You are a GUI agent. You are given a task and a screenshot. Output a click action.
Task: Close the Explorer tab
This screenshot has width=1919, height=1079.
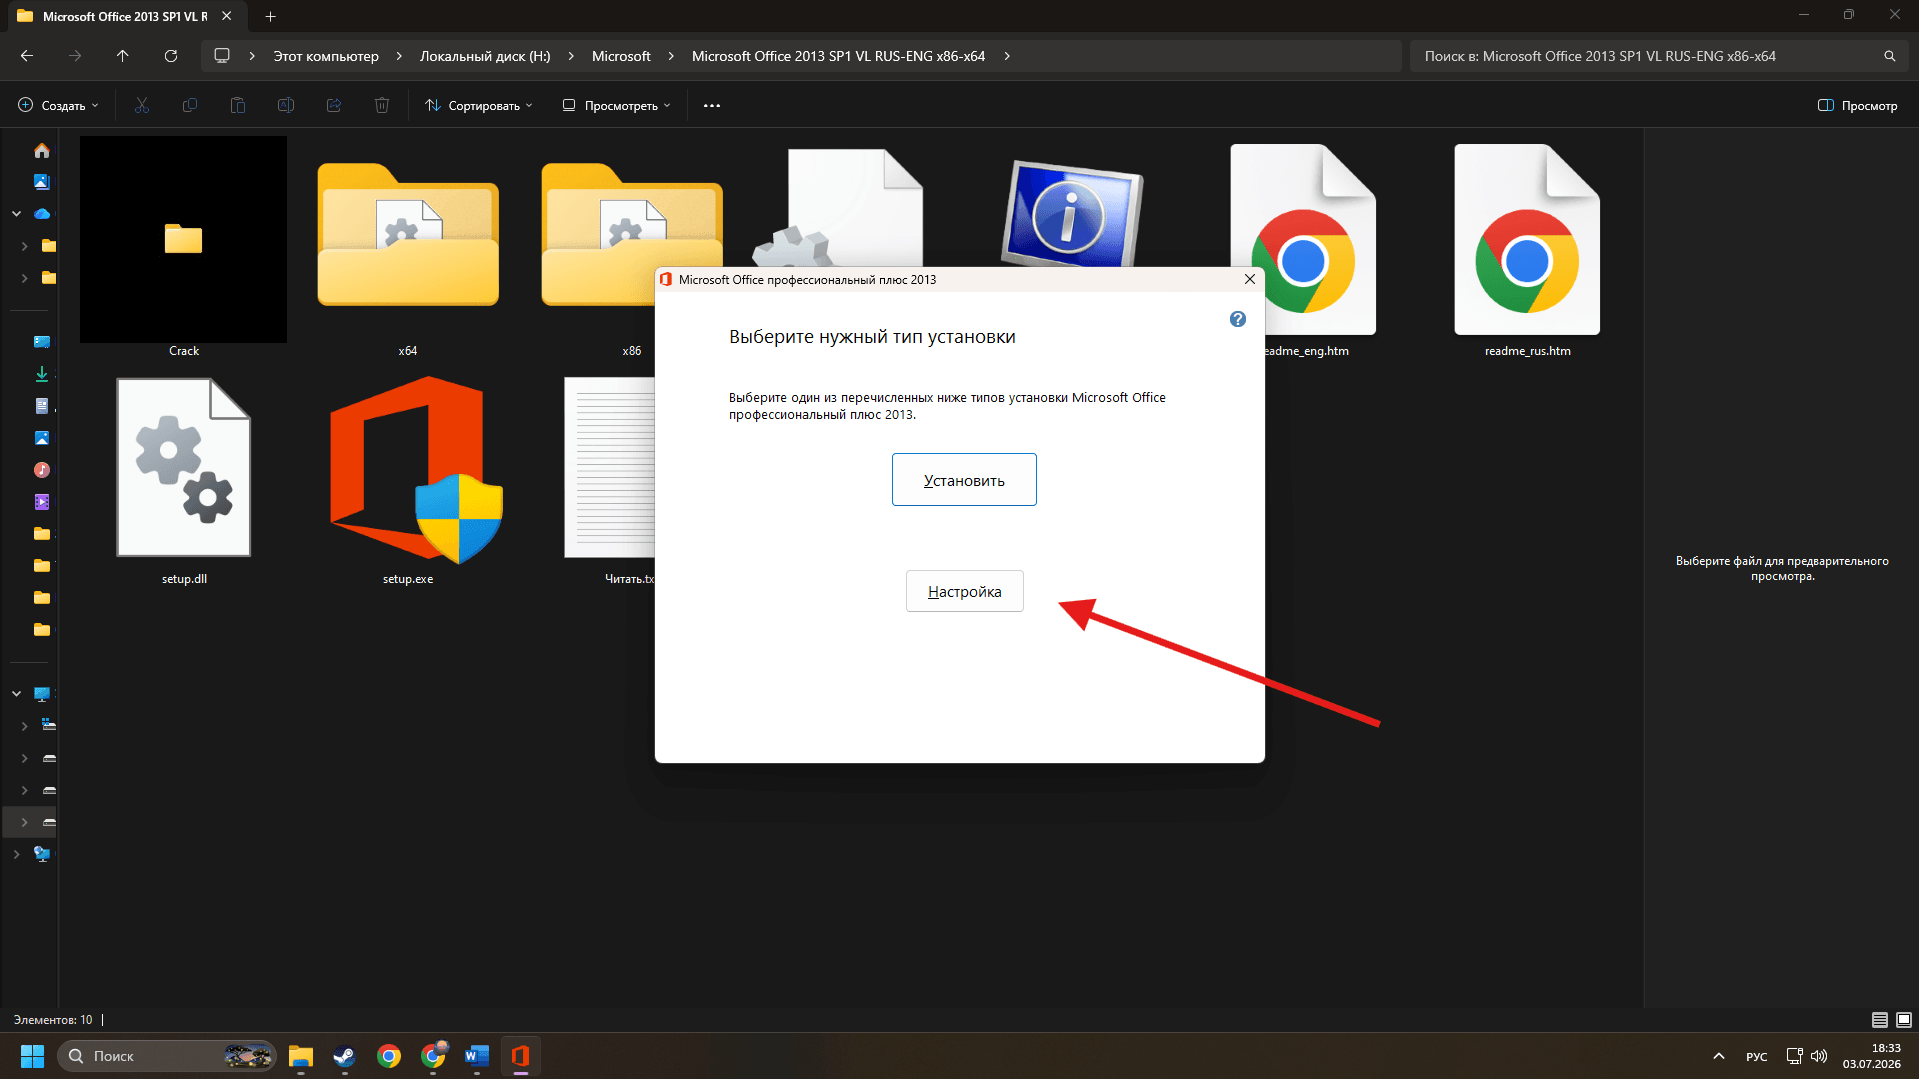point(227,16)
